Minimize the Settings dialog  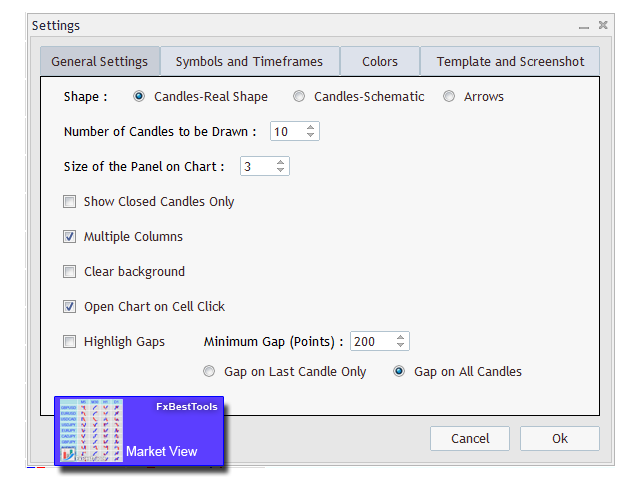coord(584,27)
